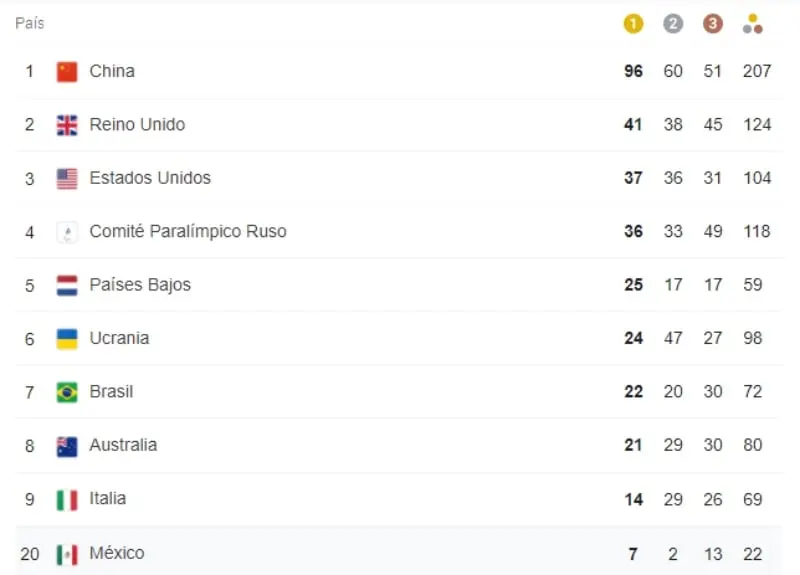Open the Países Bajos country link
Image resolution: width=800 pixels, height=575 pixels.
coord(140,285)
